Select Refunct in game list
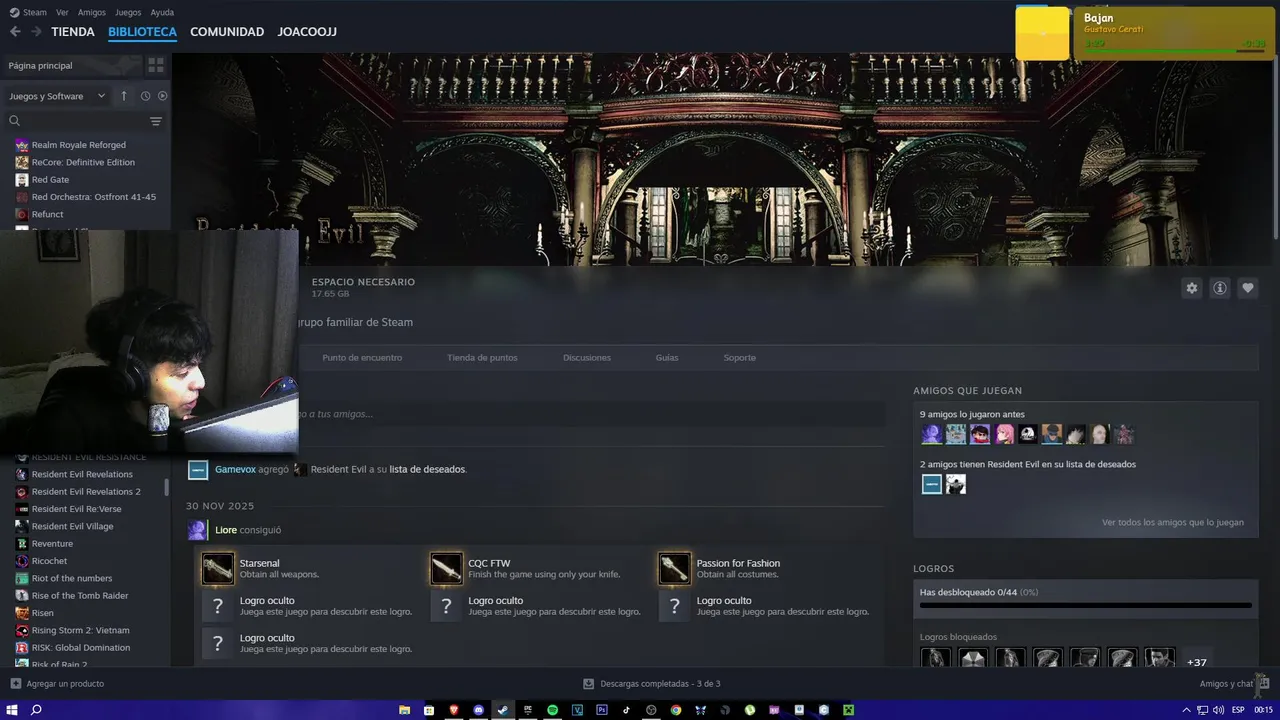1280x720 pixels. [x=47, y=214]
